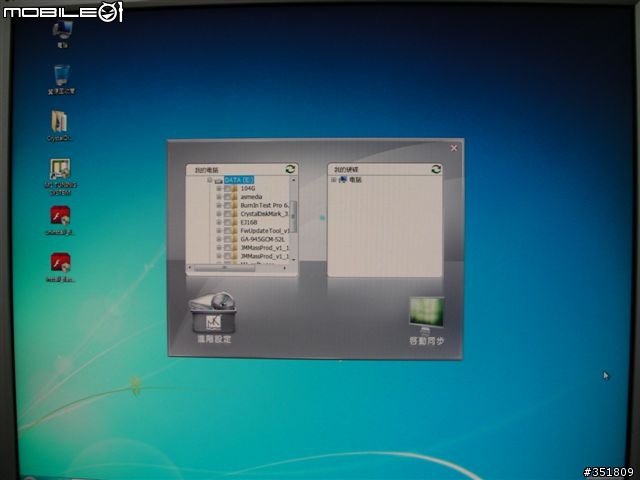Click folder icon beside 104G
The image size is (640, 480).
click(x=235, y=189)
